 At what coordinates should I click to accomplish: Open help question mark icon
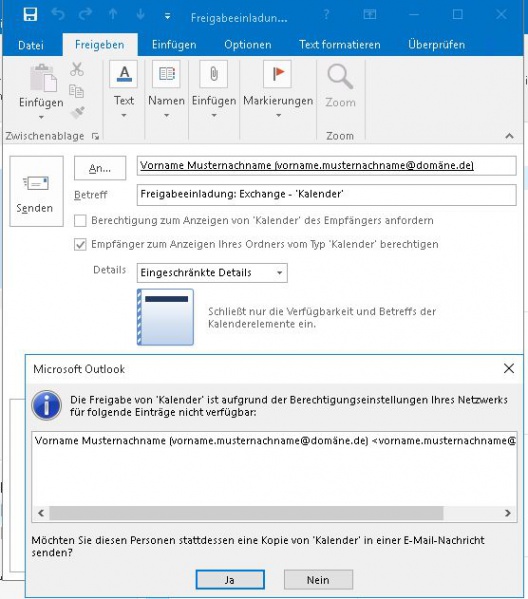coord(326,15)
